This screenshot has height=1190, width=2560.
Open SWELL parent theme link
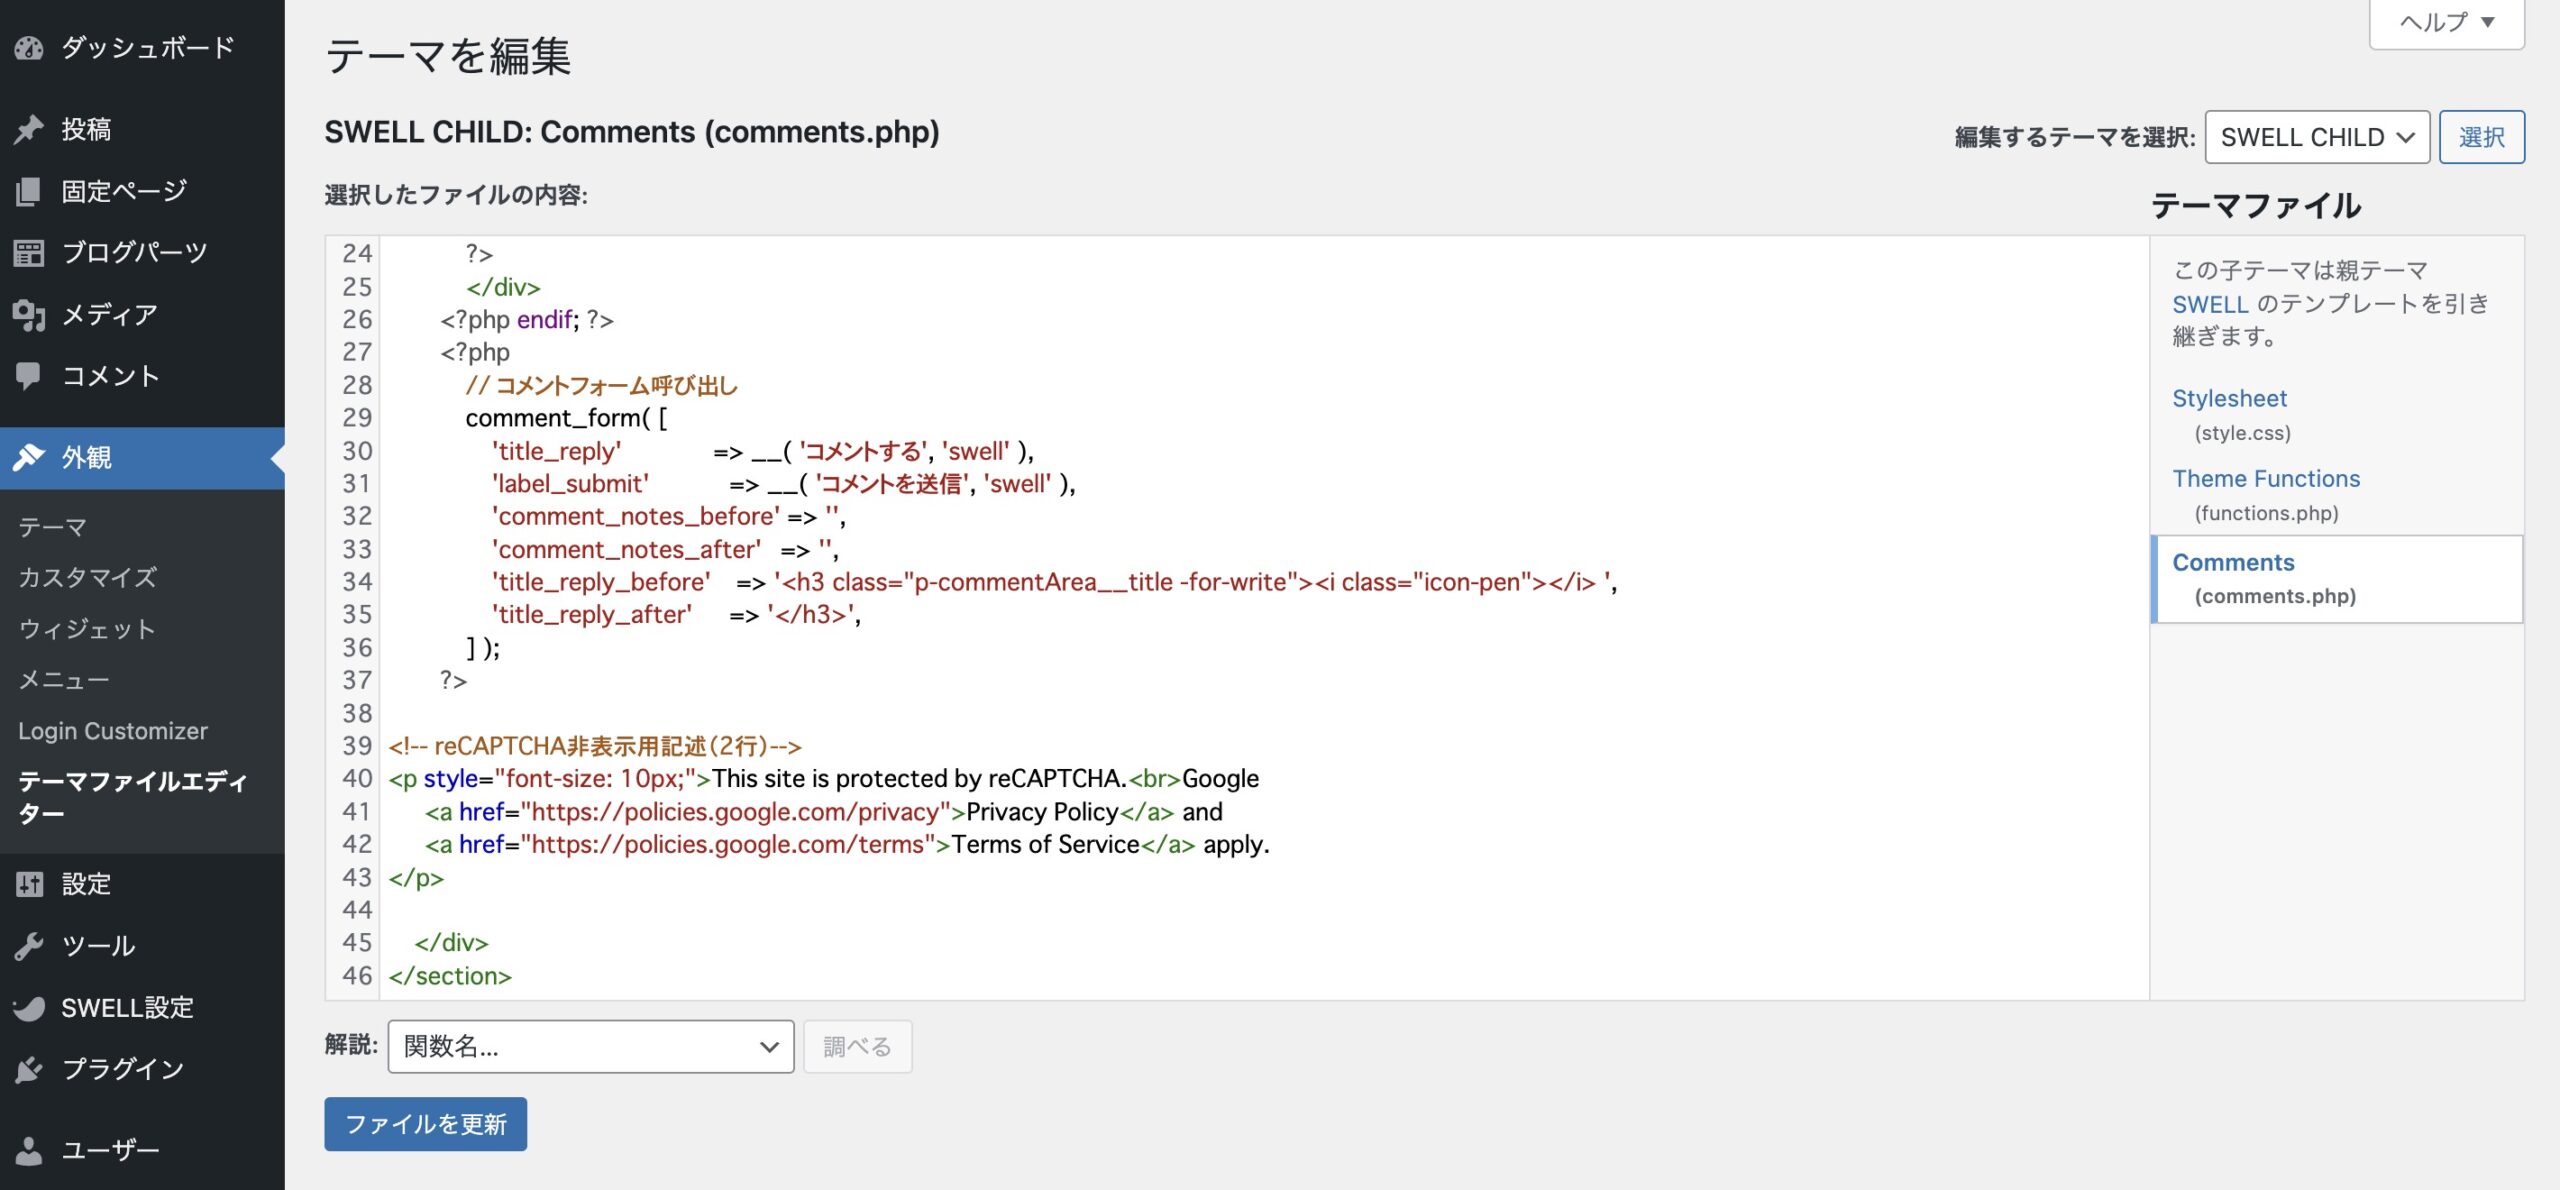coord(2210,304)
